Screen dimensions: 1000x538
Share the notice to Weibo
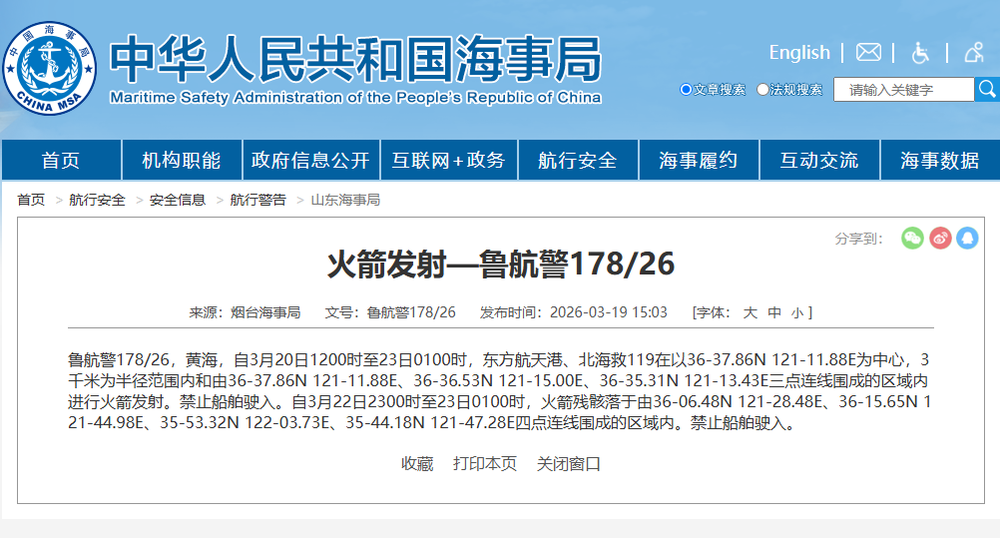click(x=940, y=238)
